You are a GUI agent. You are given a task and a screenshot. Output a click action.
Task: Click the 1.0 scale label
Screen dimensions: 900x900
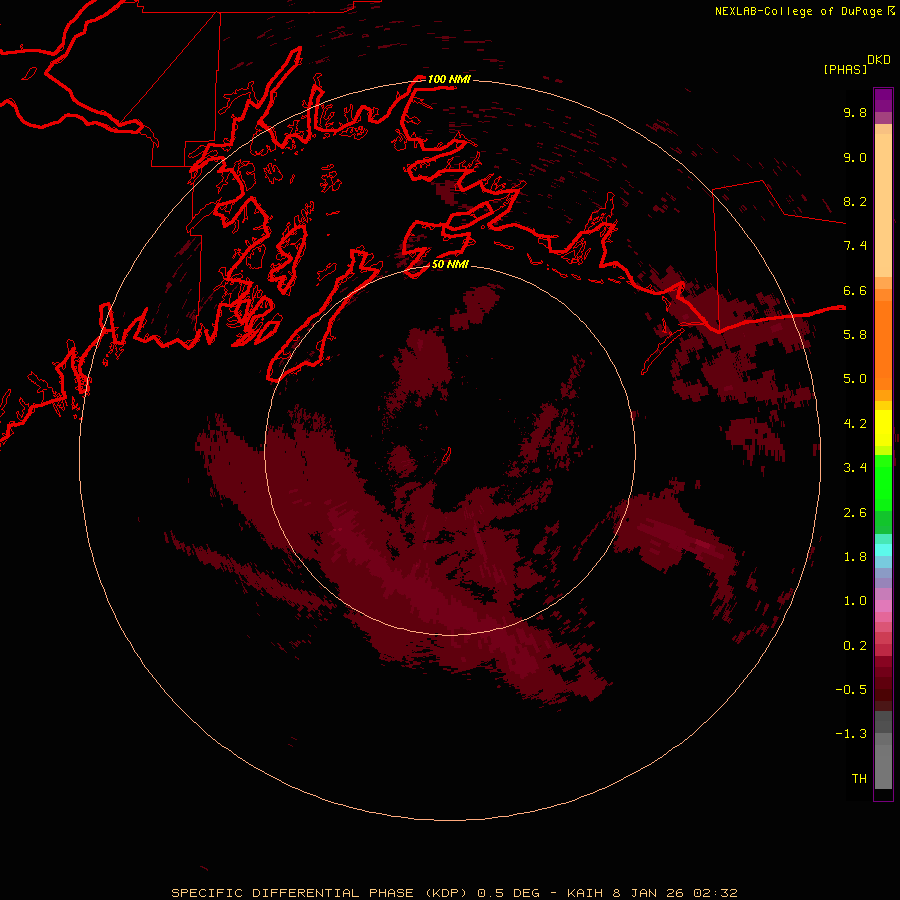coord(855,601)
